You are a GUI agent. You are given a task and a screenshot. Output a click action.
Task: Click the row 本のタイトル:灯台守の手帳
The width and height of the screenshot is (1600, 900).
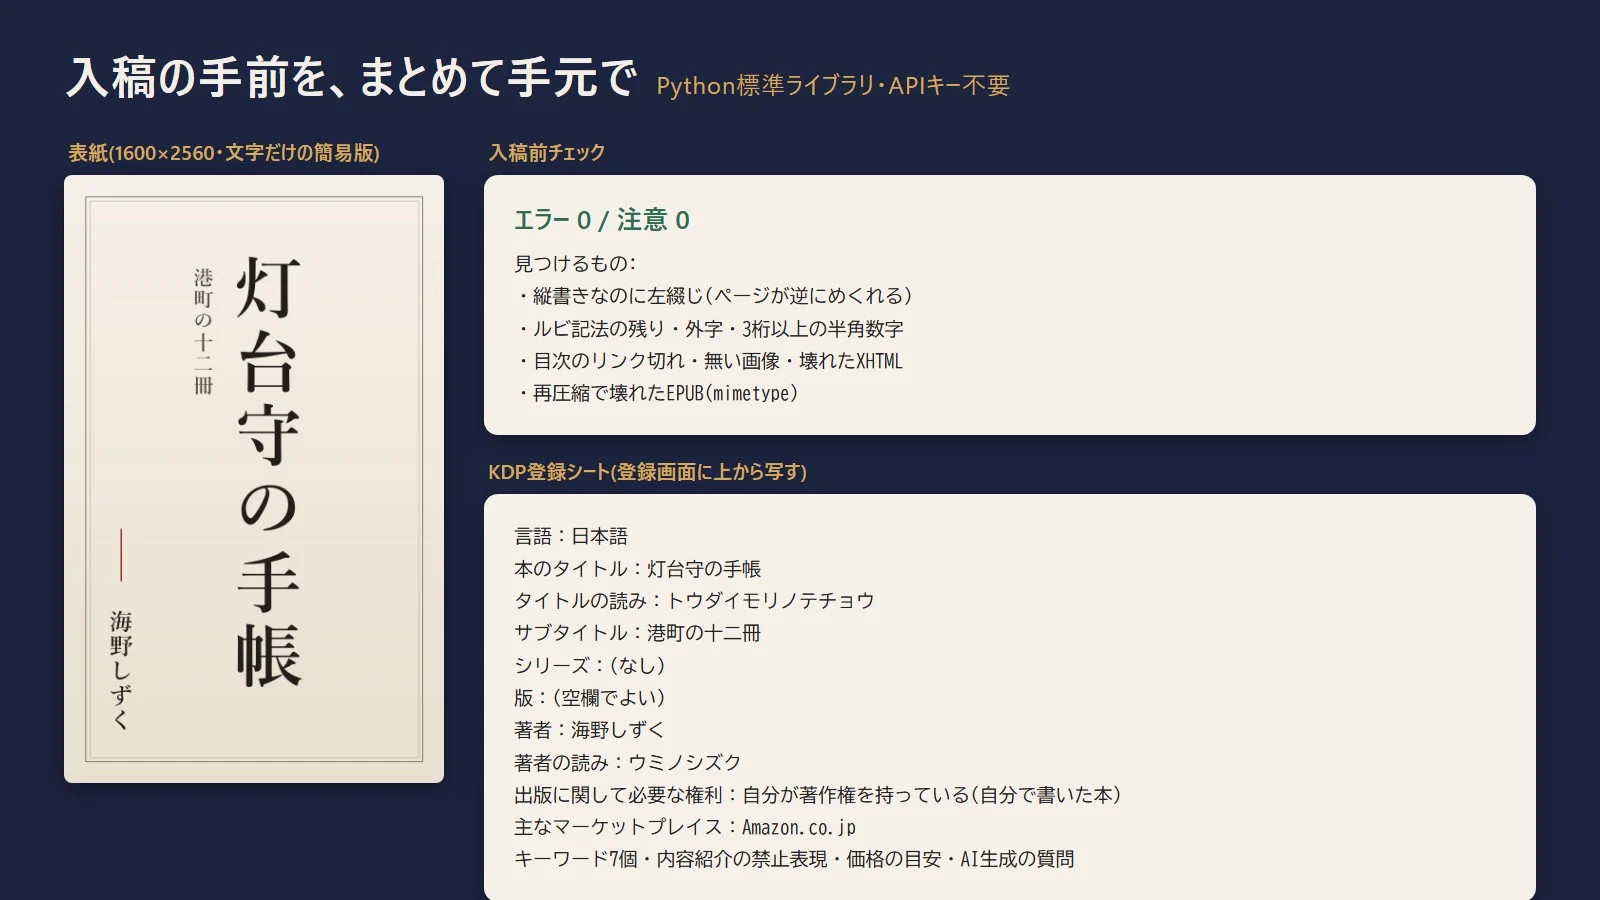click(638, 569)
